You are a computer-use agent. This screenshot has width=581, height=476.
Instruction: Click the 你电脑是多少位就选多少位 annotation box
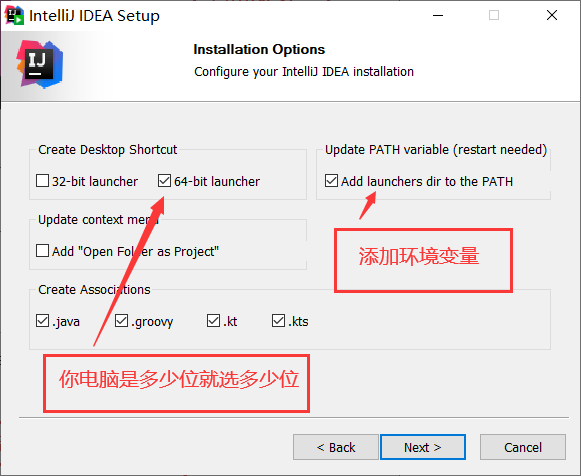point(176,383)
